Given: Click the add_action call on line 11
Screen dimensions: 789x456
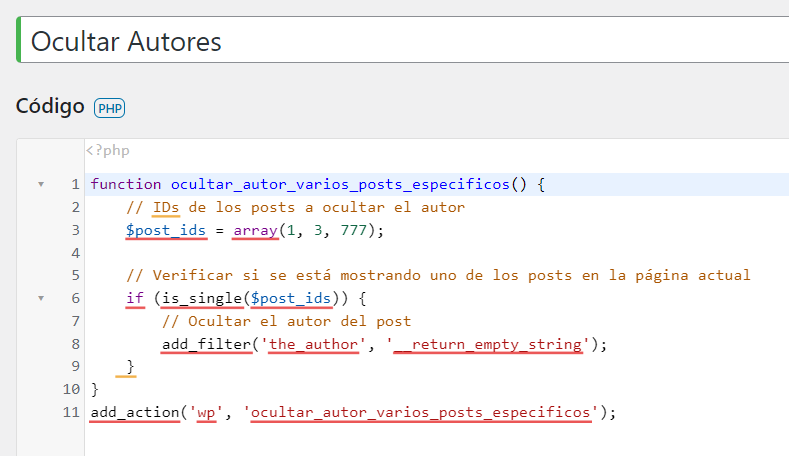Looking at the screenshot, I should [x=135, y=412].
